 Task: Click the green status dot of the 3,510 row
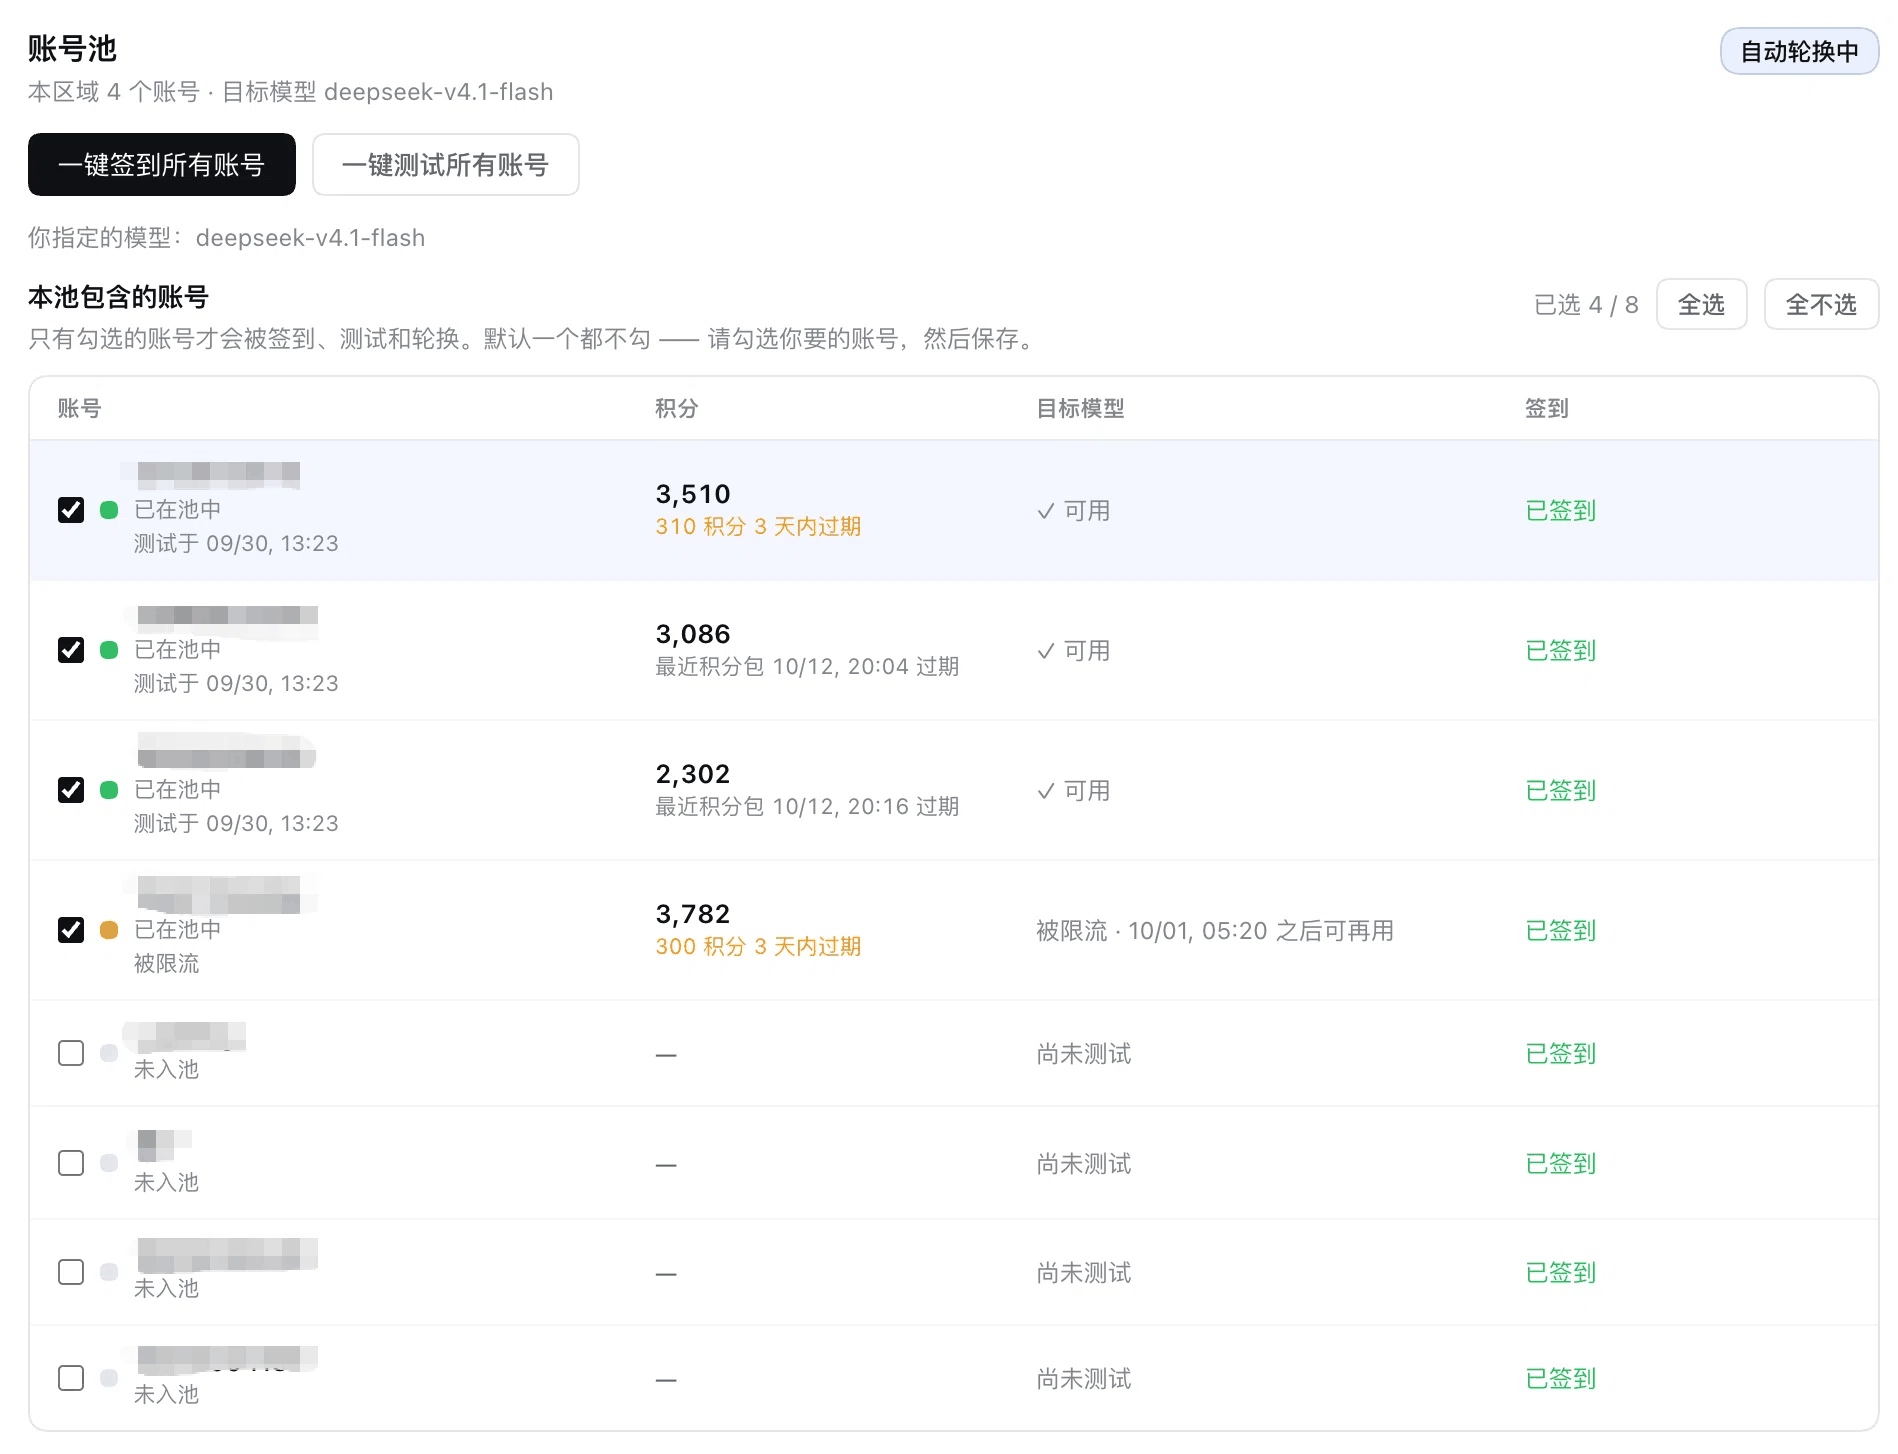coord(109,510)
